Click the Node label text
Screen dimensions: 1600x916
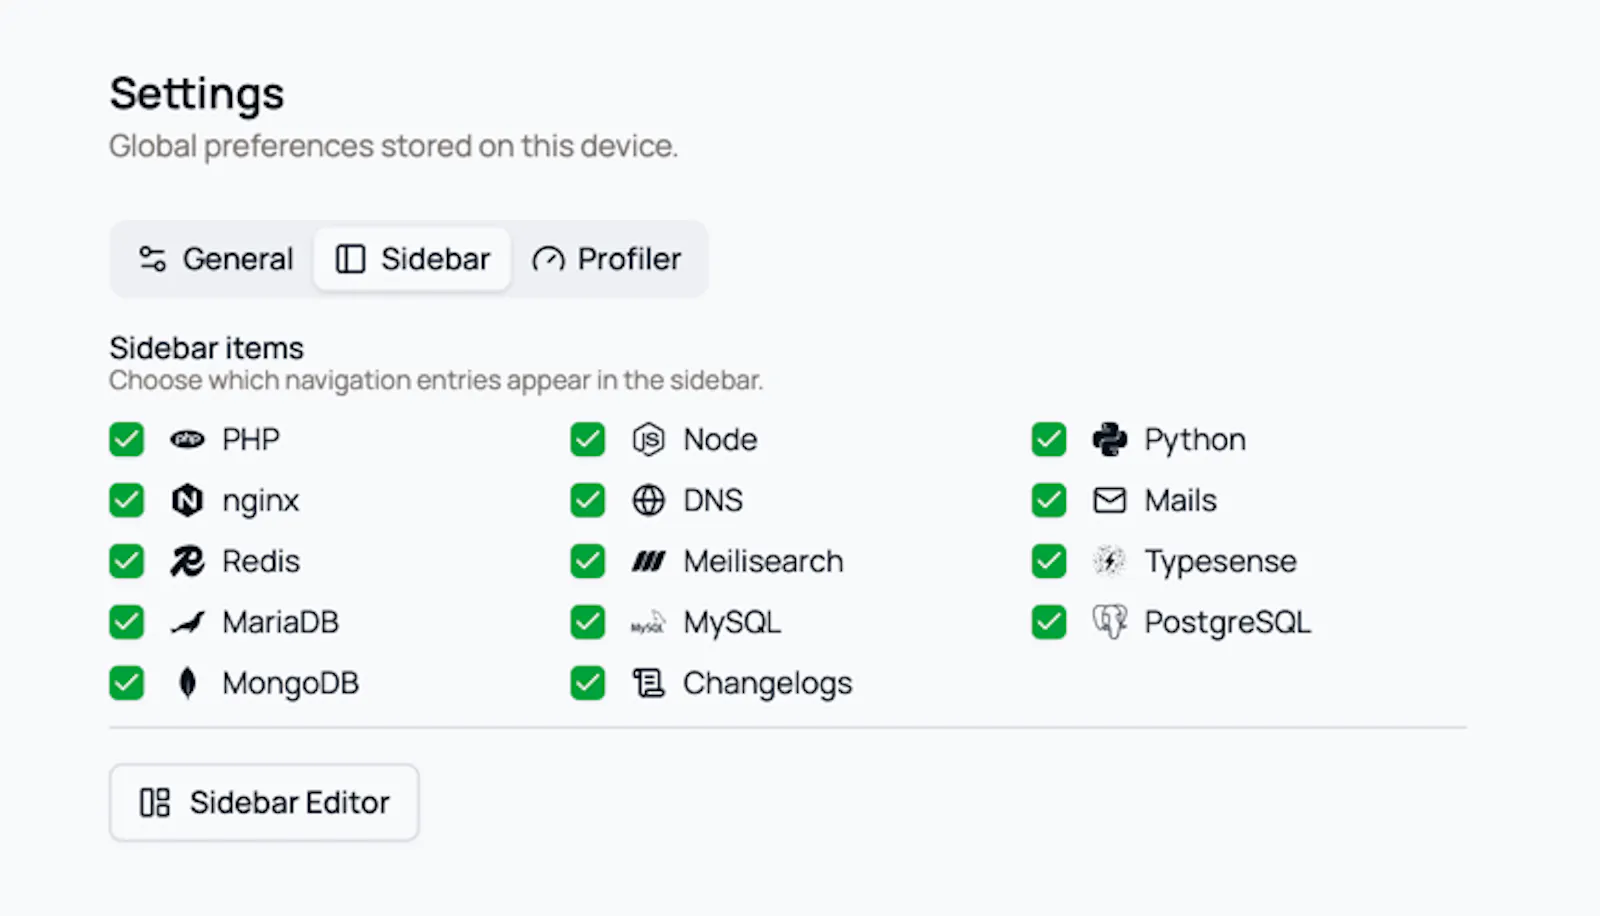pos(721,439)
